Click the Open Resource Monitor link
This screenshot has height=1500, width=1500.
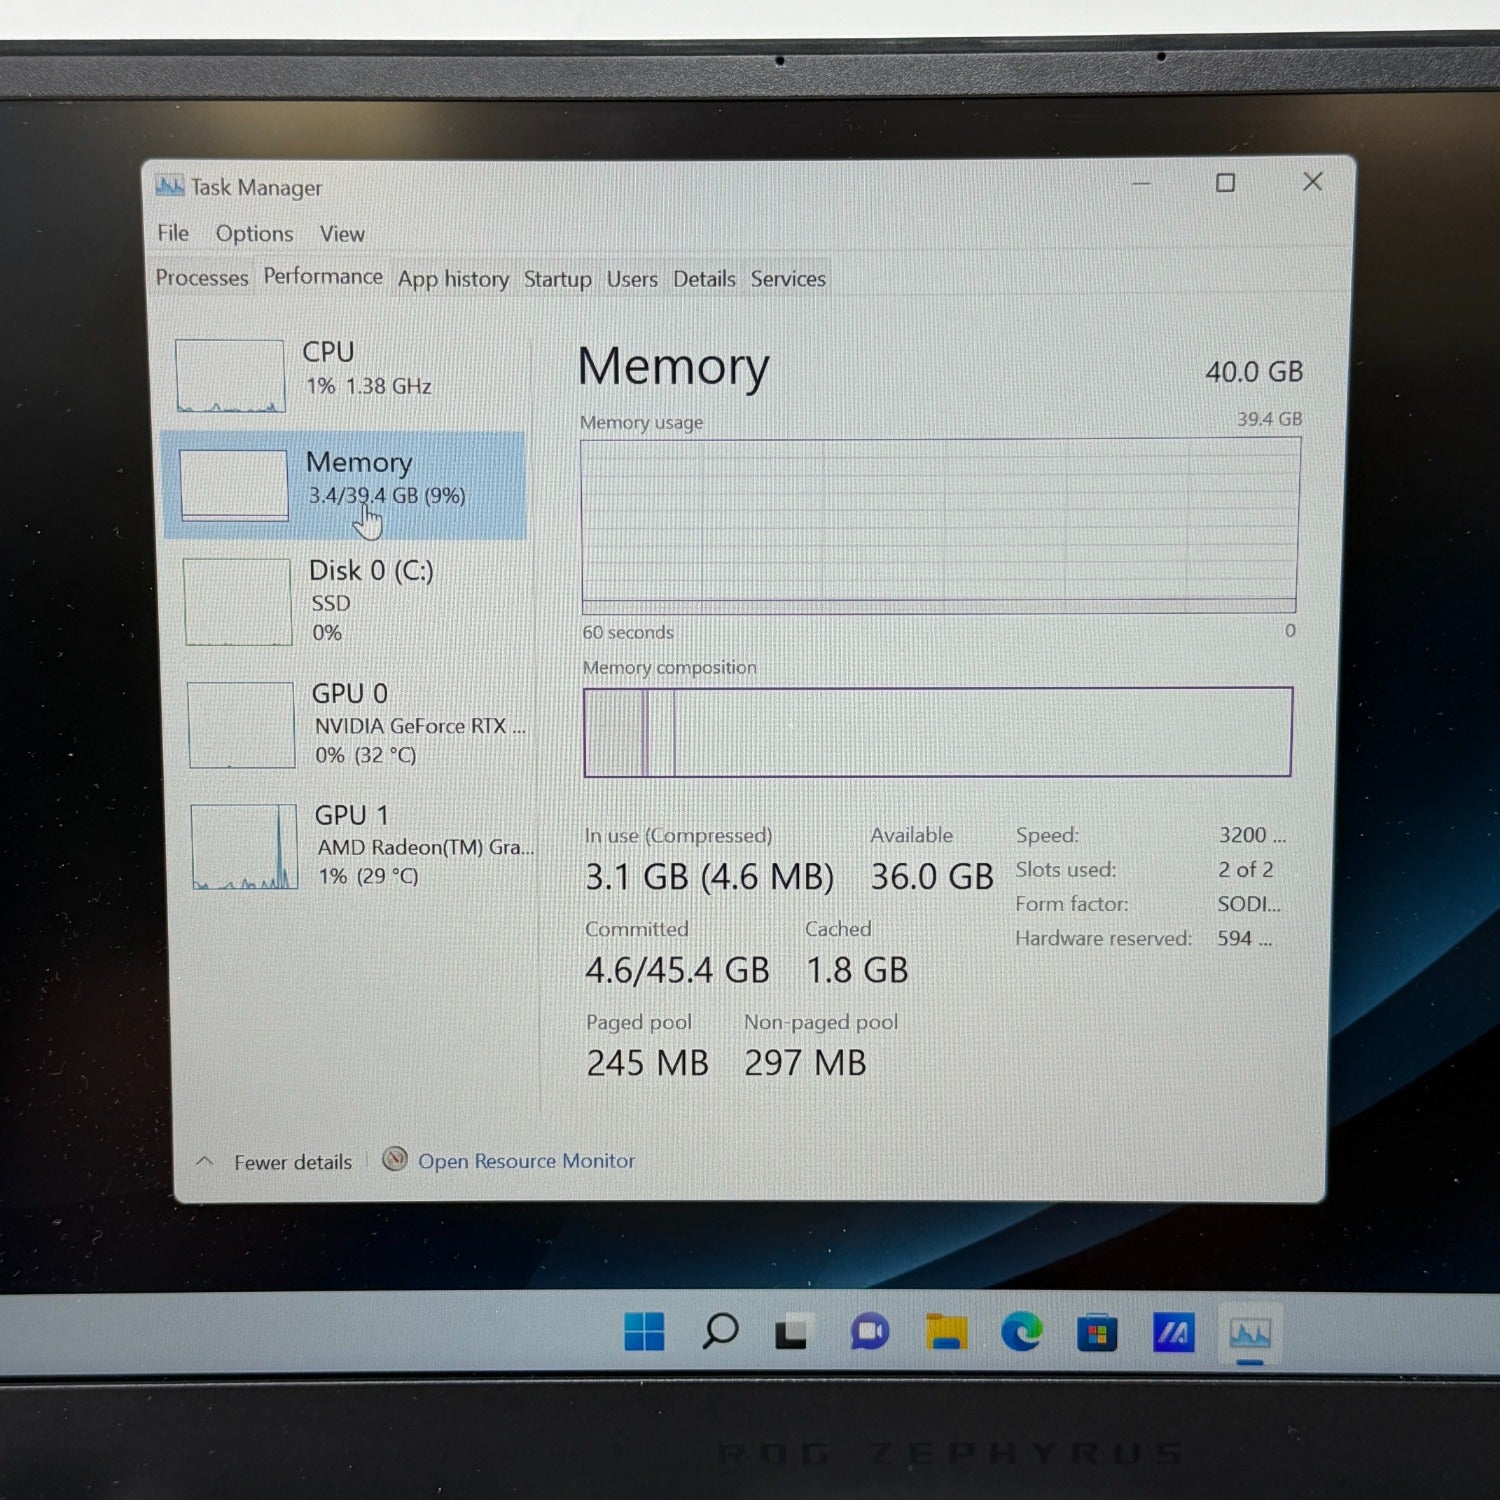pyautogui.click(x=526, y=1161)
